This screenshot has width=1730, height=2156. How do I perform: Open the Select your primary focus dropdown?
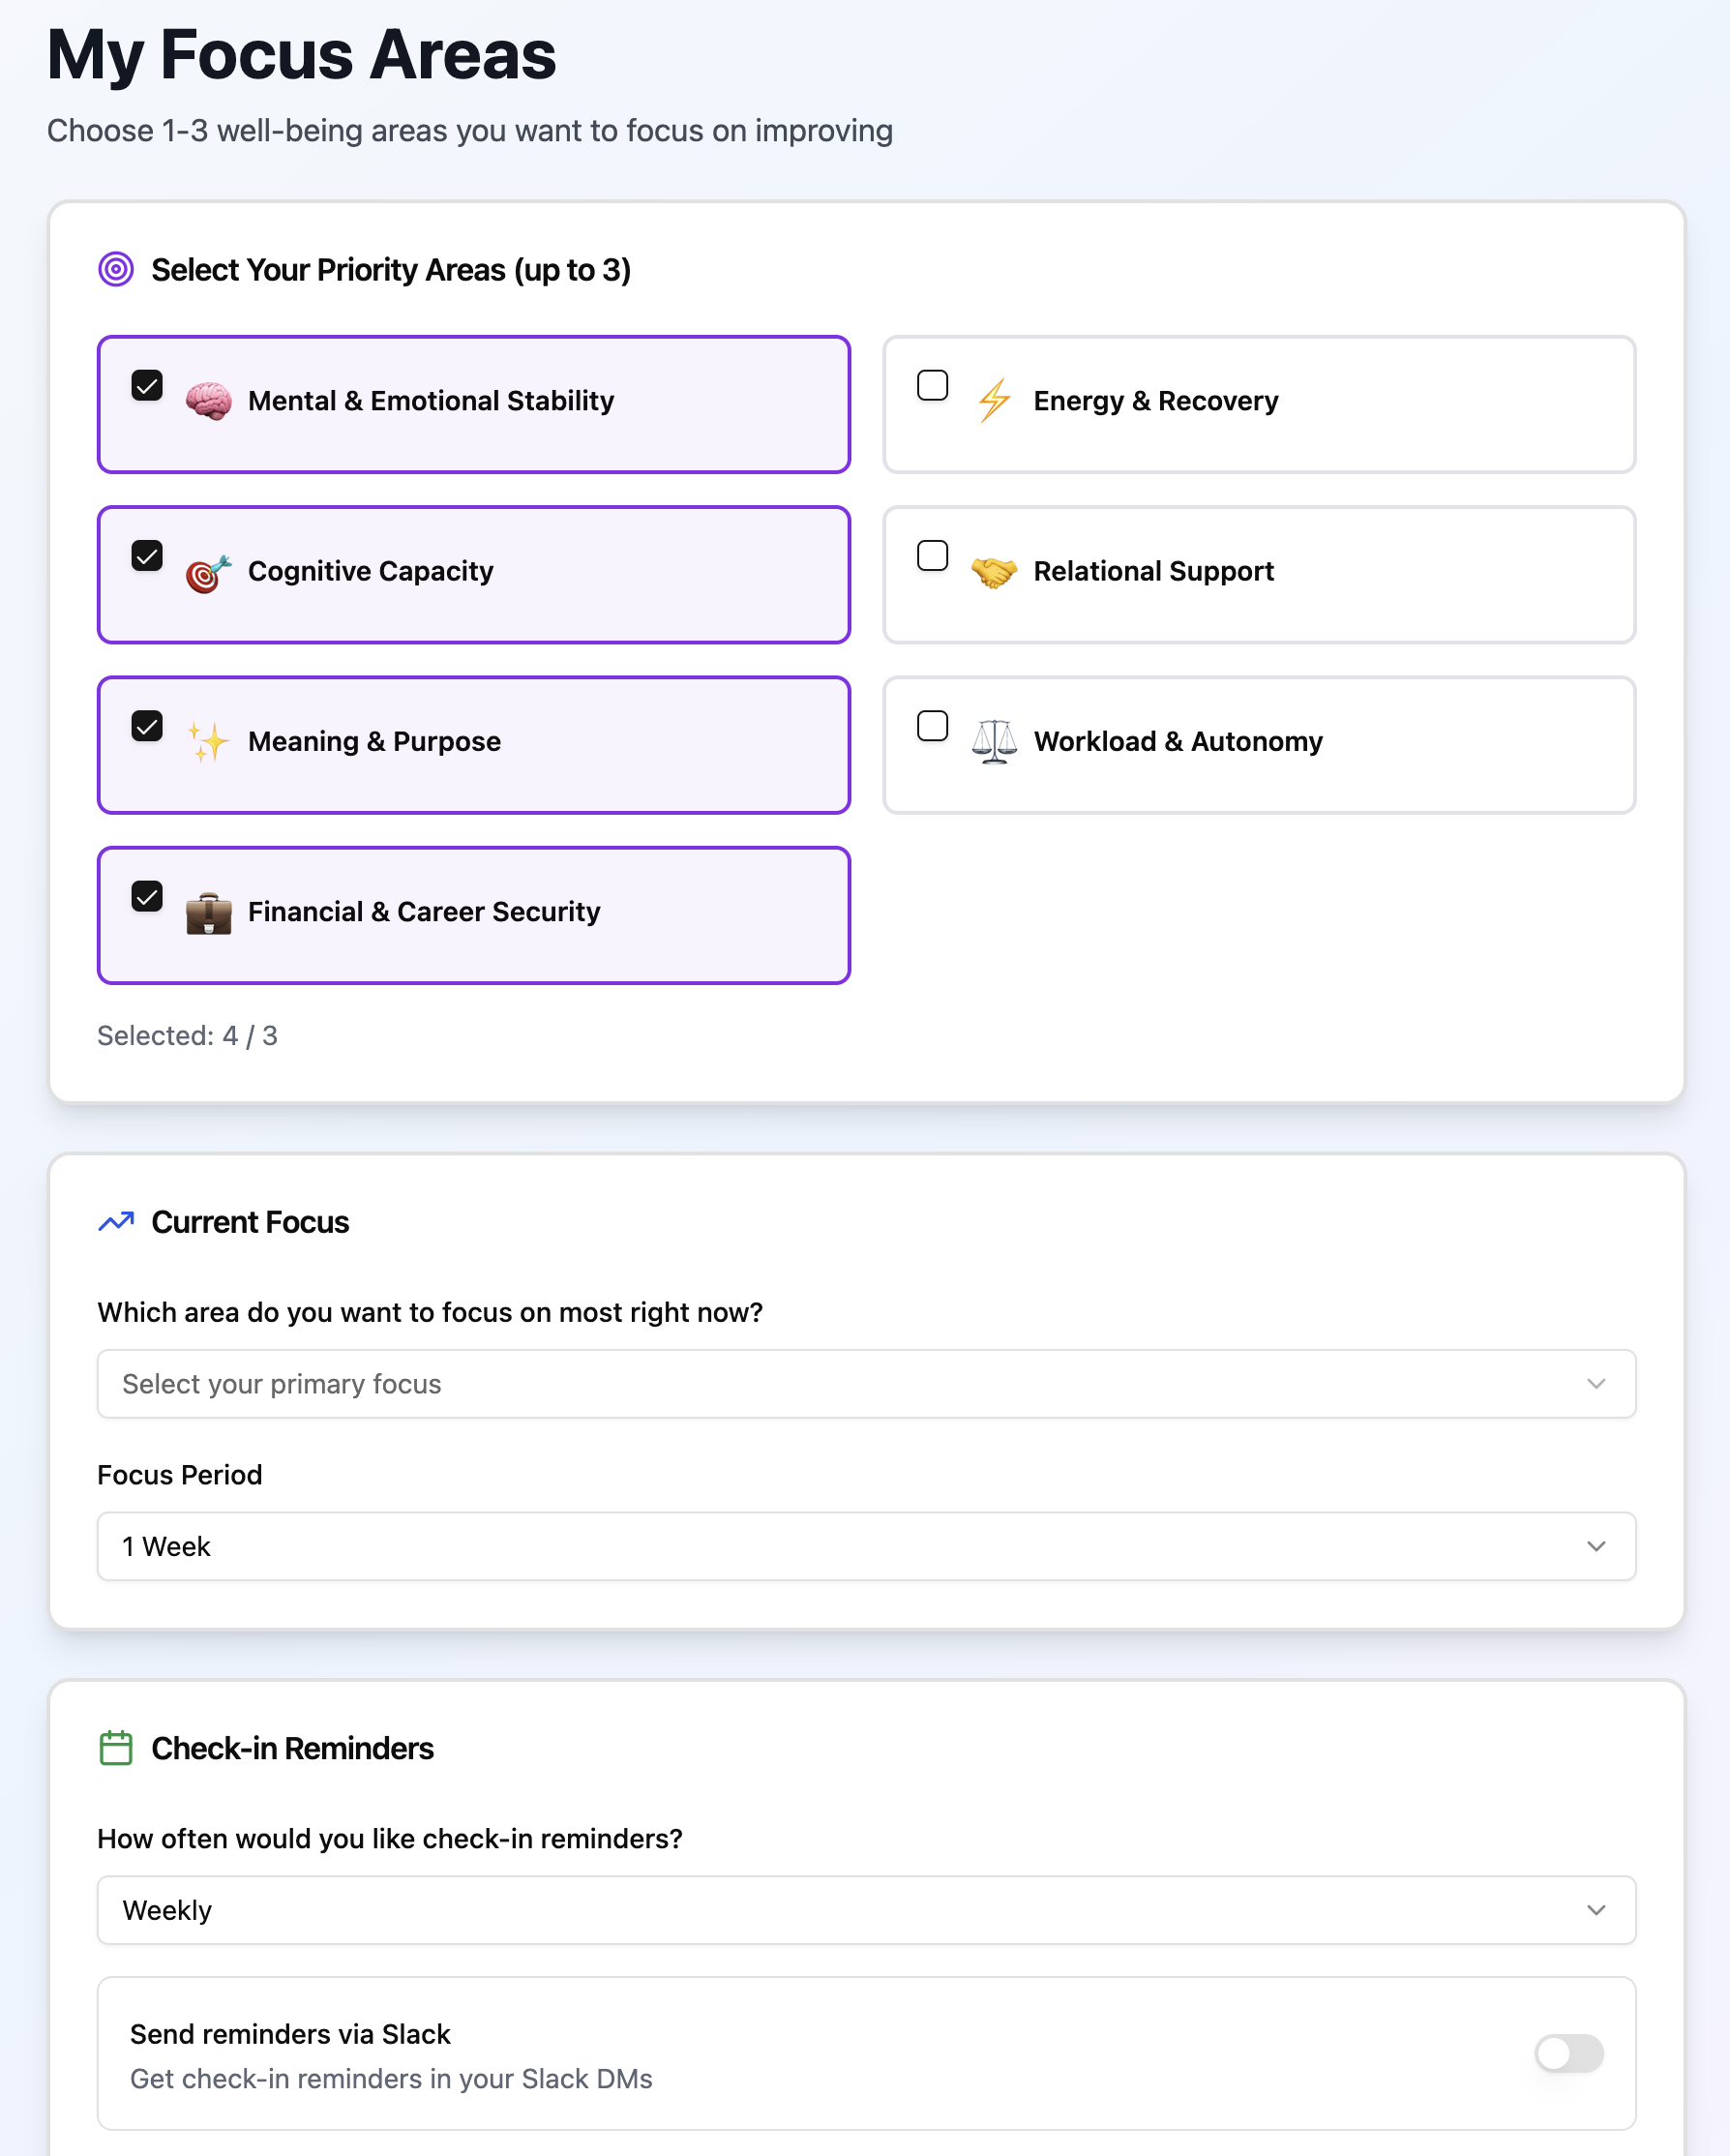pos(866,1384)
